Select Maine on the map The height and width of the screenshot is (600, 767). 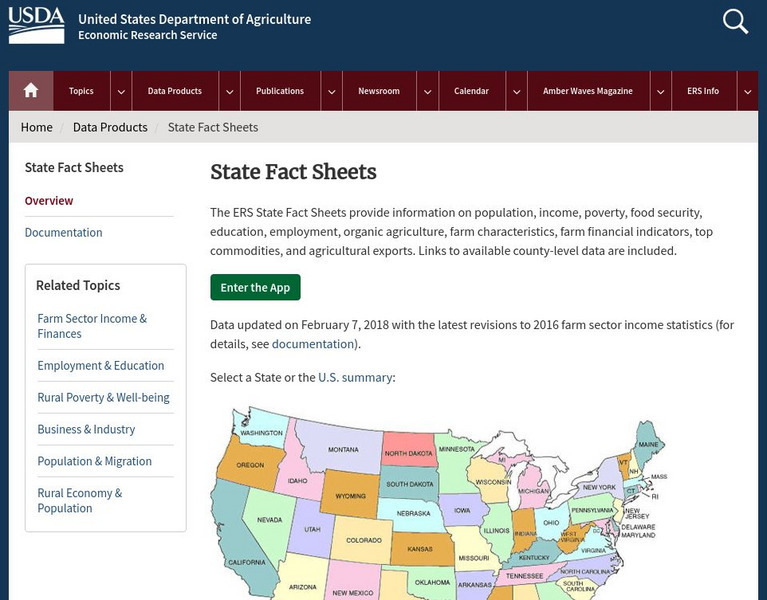click(648, 444)
